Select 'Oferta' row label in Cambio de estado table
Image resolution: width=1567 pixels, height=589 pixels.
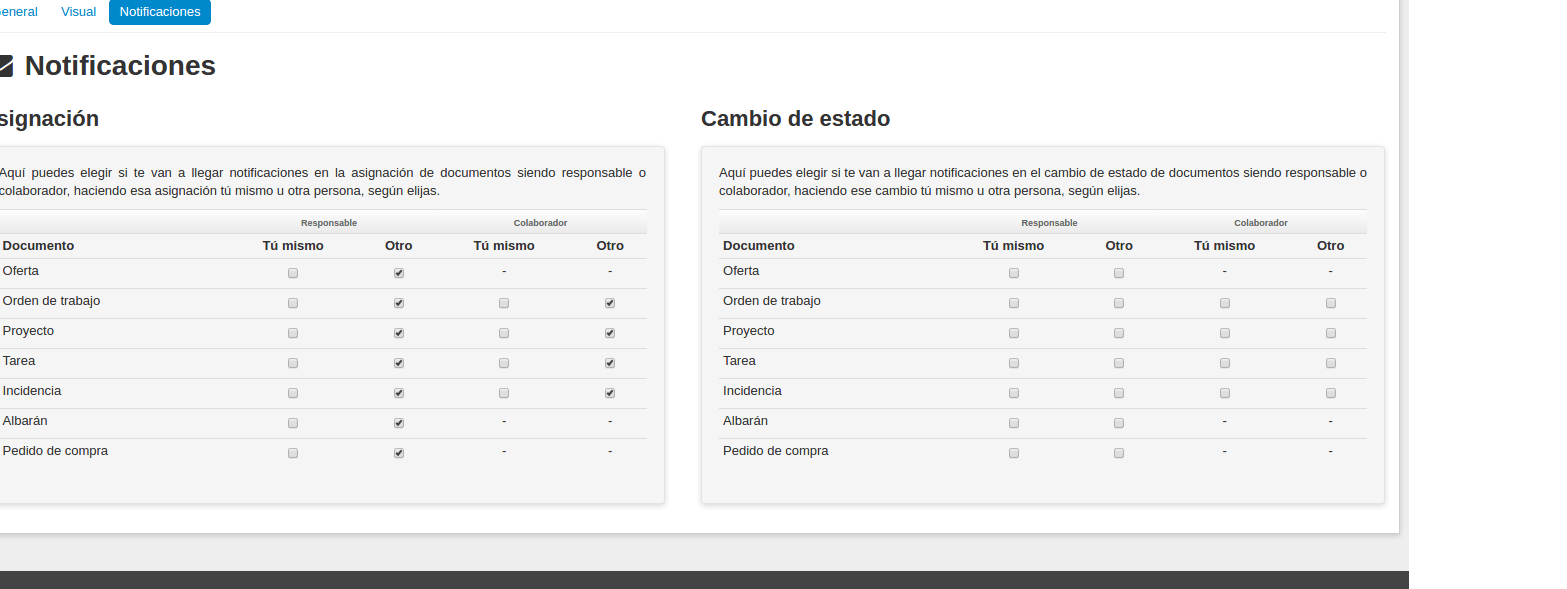[x=741, y=271]
